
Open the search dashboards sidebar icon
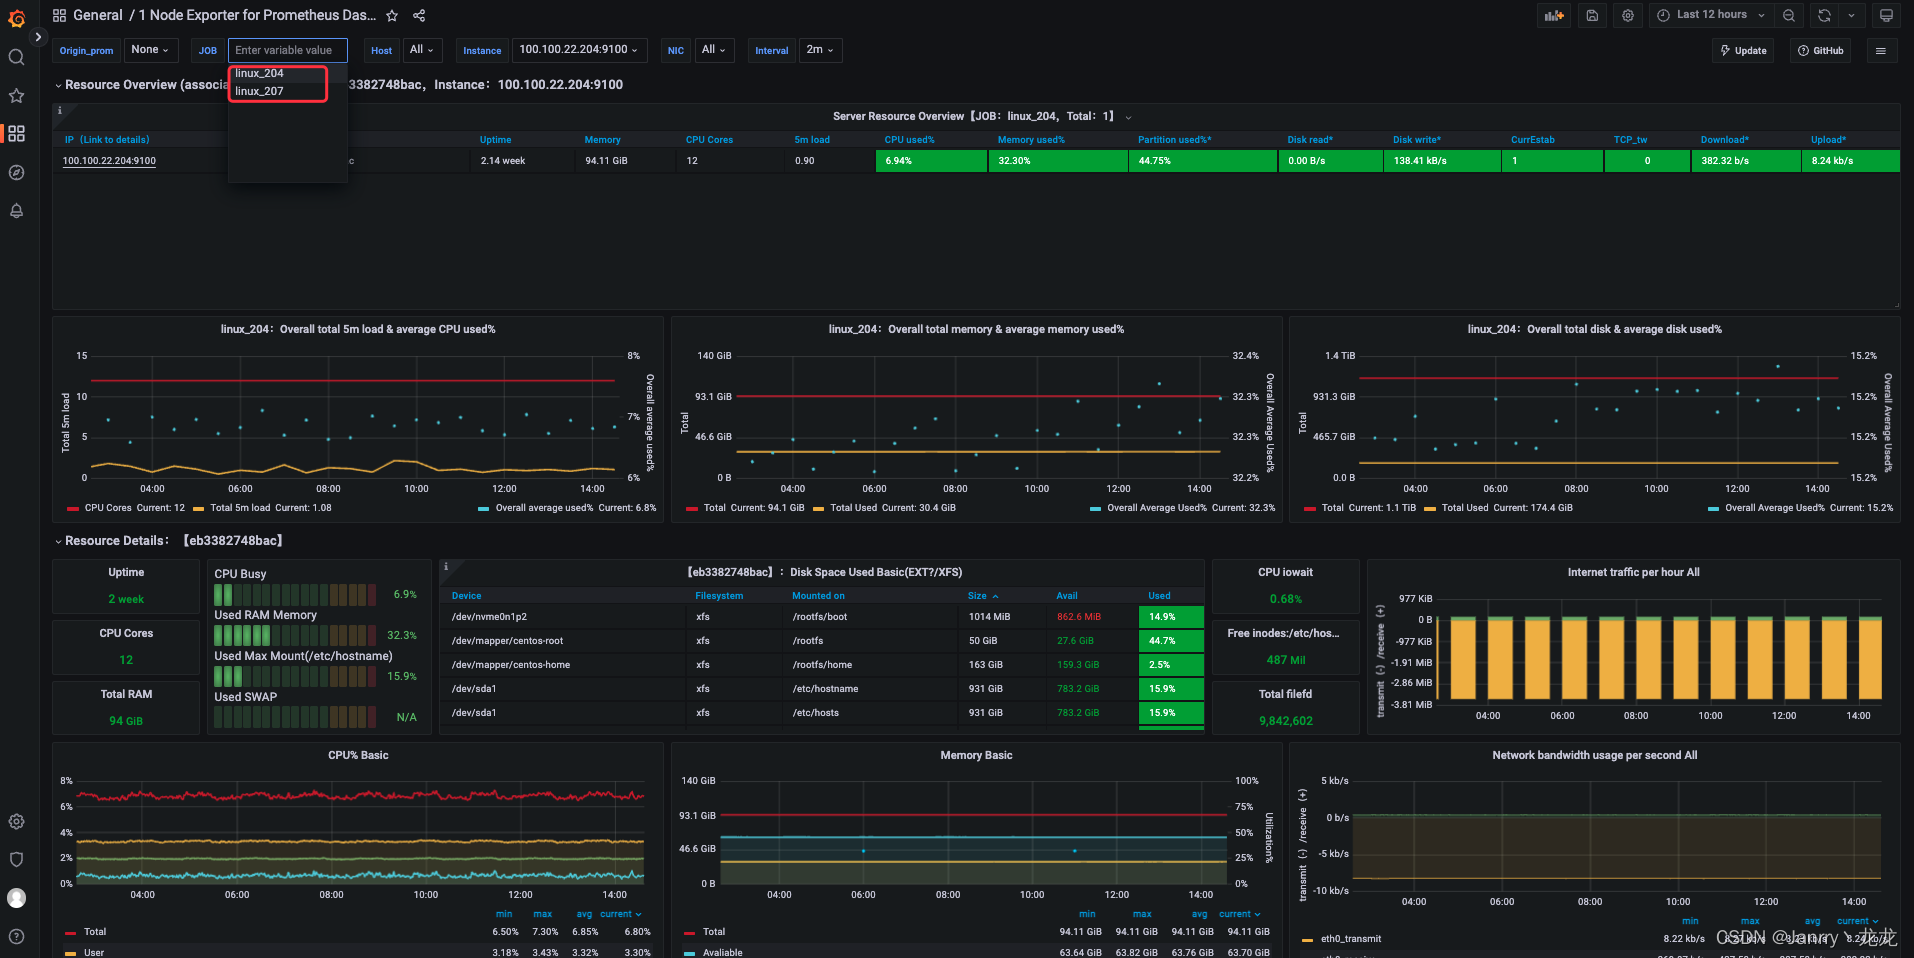[16, 57]
